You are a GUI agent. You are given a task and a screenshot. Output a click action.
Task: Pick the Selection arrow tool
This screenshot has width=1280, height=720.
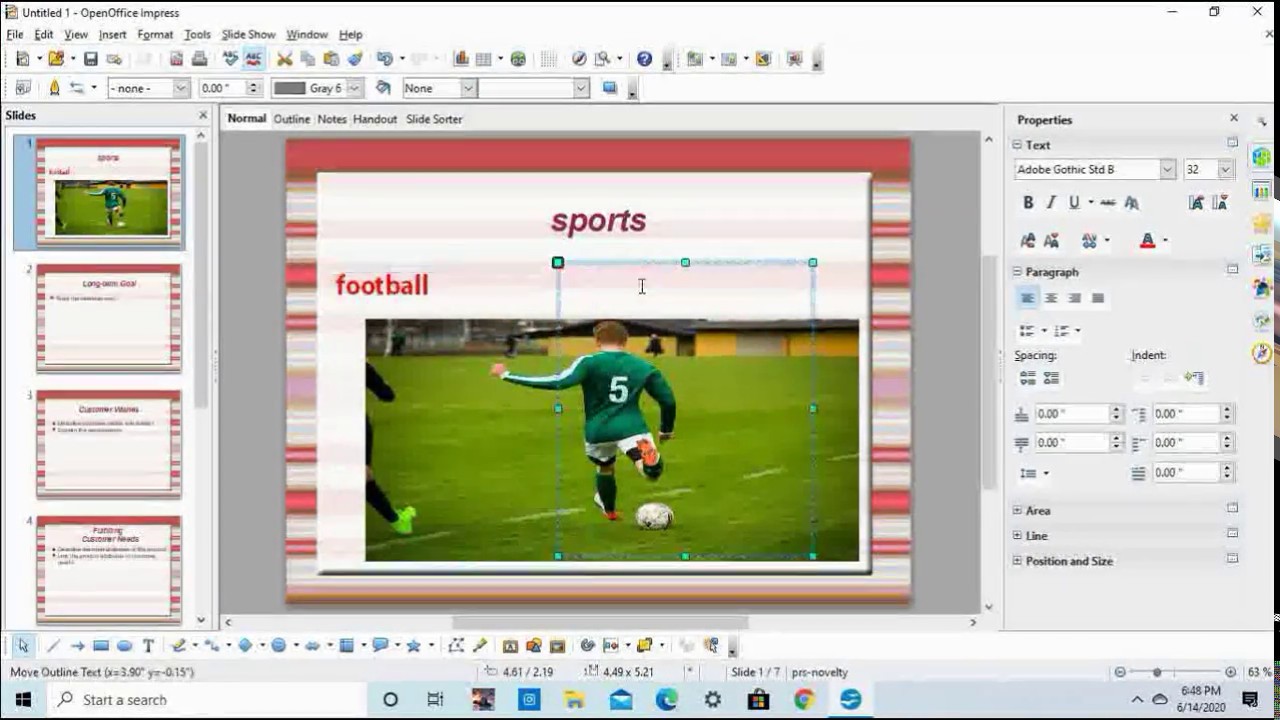click(x=23, y=646)
